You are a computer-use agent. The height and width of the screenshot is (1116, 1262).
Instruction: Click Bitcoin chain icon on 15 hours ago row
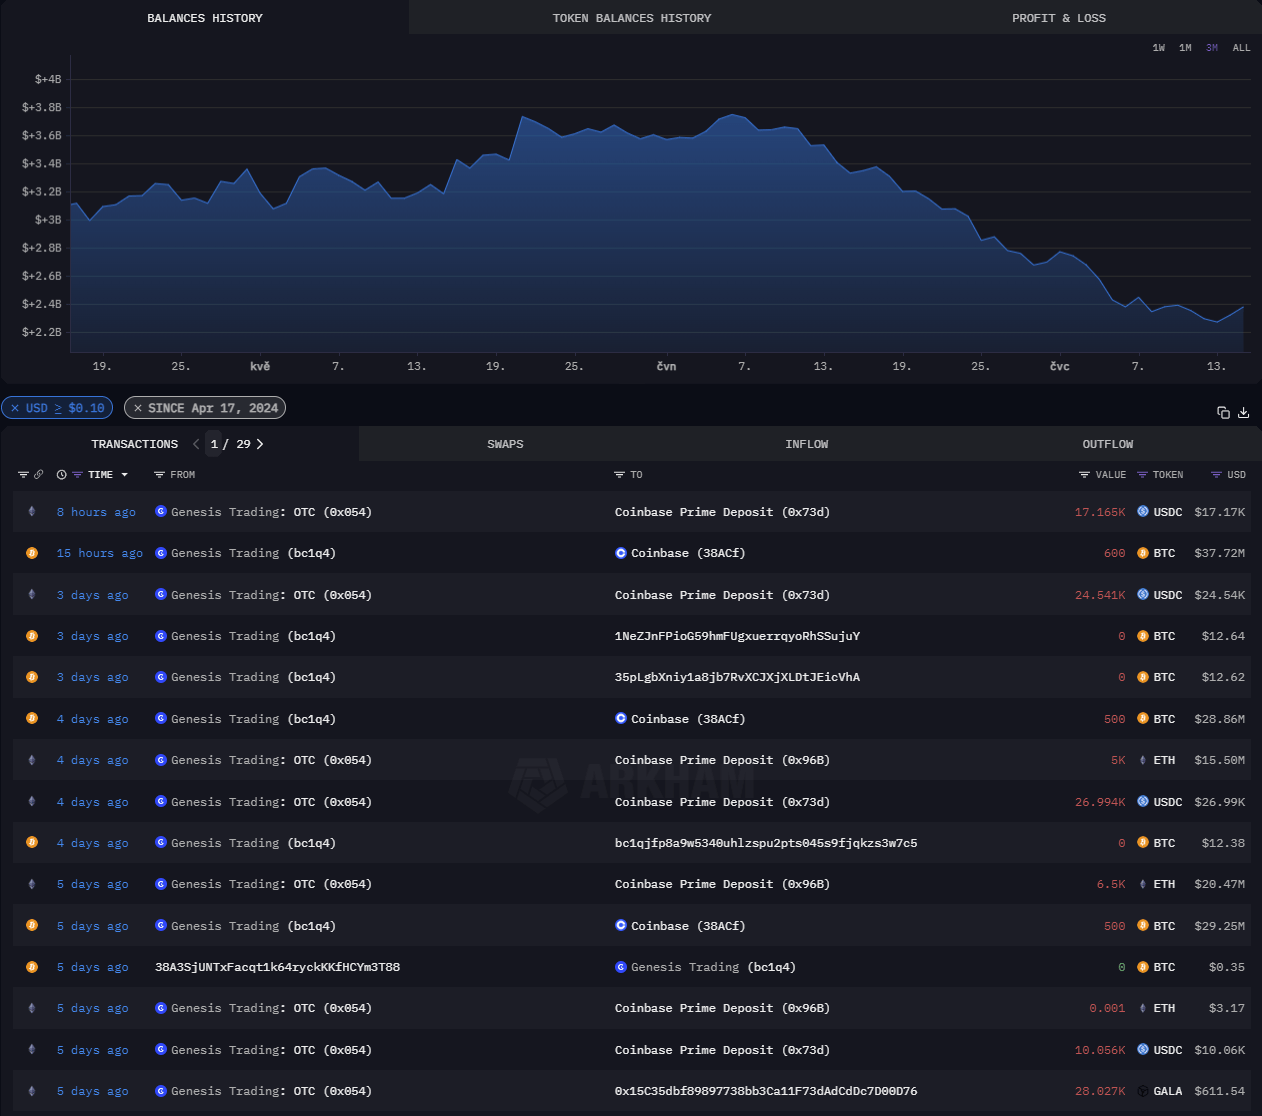point(32,553)
